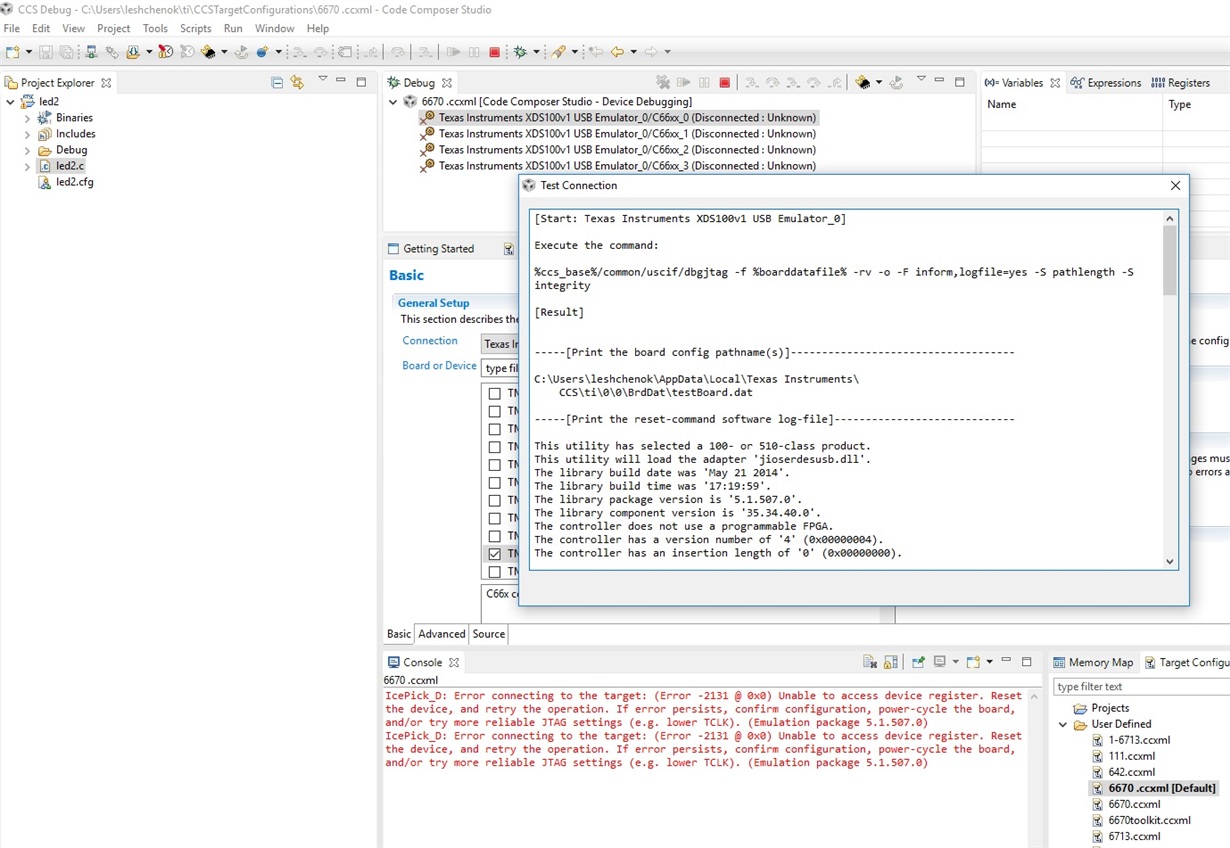Collapse all in Project Explorer toolbar
This screenshot has height=848, width=1230.
(x=277, y=82)
